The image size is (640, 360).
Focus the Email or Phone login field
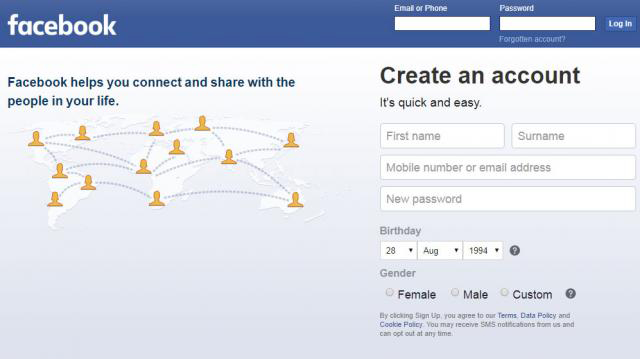[x=442, y=23]
